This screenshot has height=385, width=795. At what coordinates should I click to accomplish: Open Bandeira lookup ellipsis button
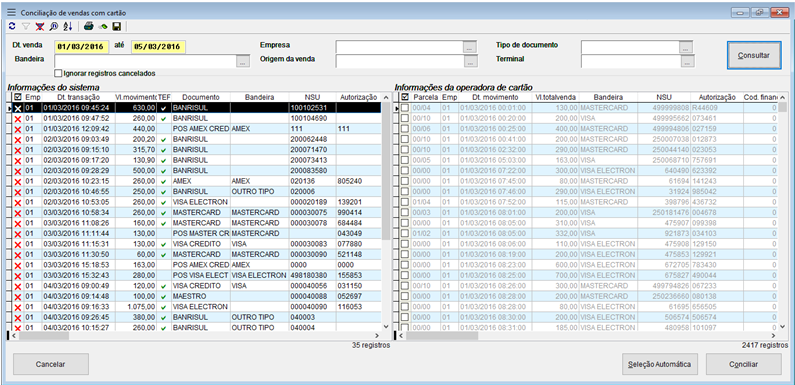coord(242,61)
